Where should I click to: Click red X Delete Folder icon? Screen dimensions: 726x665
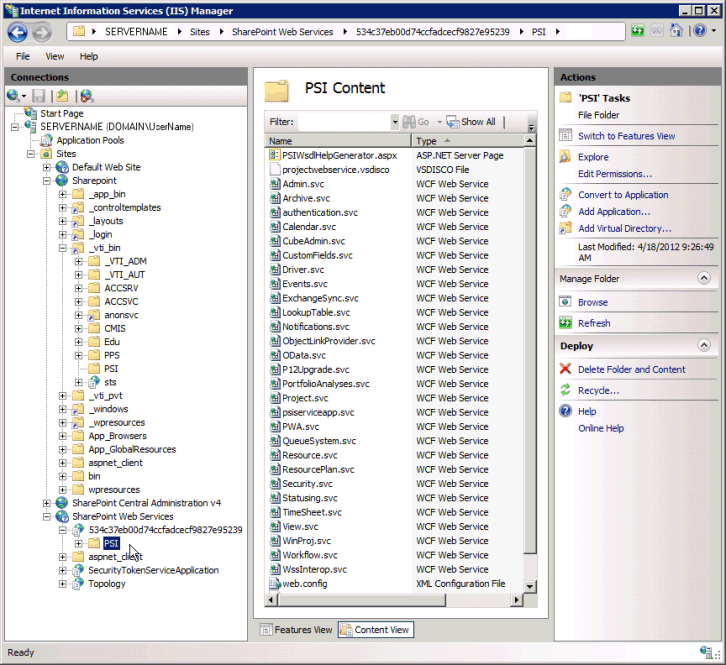pyautogui.click(x=565, y=369)
